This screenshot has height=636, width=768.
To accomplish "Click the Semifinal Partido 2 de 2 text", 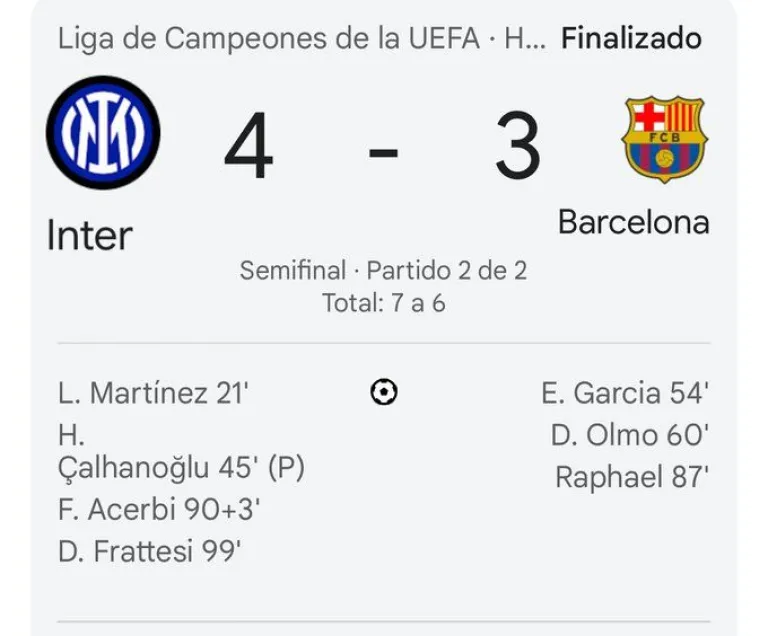I will point(383,270).
